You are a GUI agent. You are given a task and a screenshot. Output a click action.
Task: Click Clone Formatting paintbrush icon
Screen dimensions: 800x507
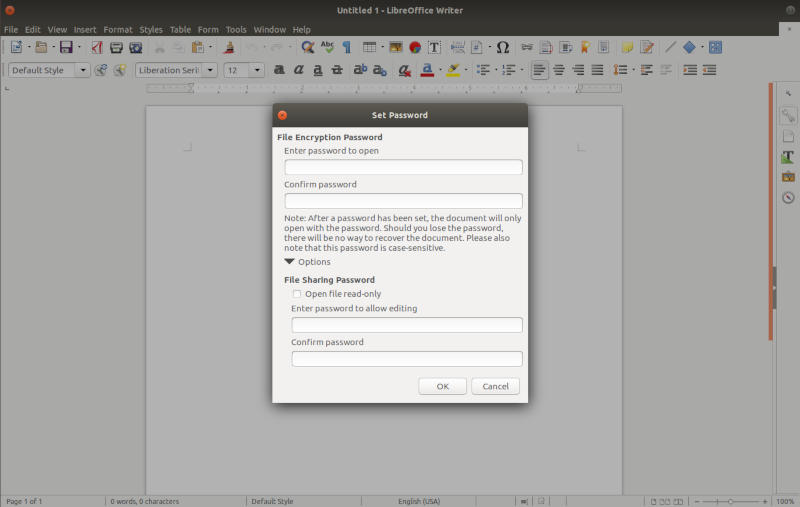pyautogui.click(x=229, y=47)
